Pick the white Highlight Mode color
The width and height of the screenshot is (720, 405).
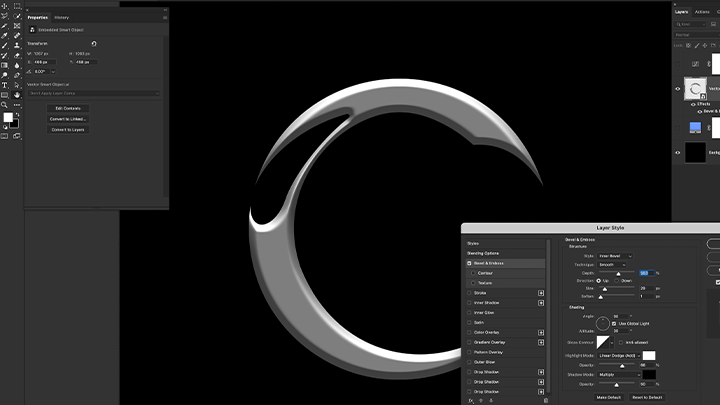pyautogui.click(x=649, y=355)
